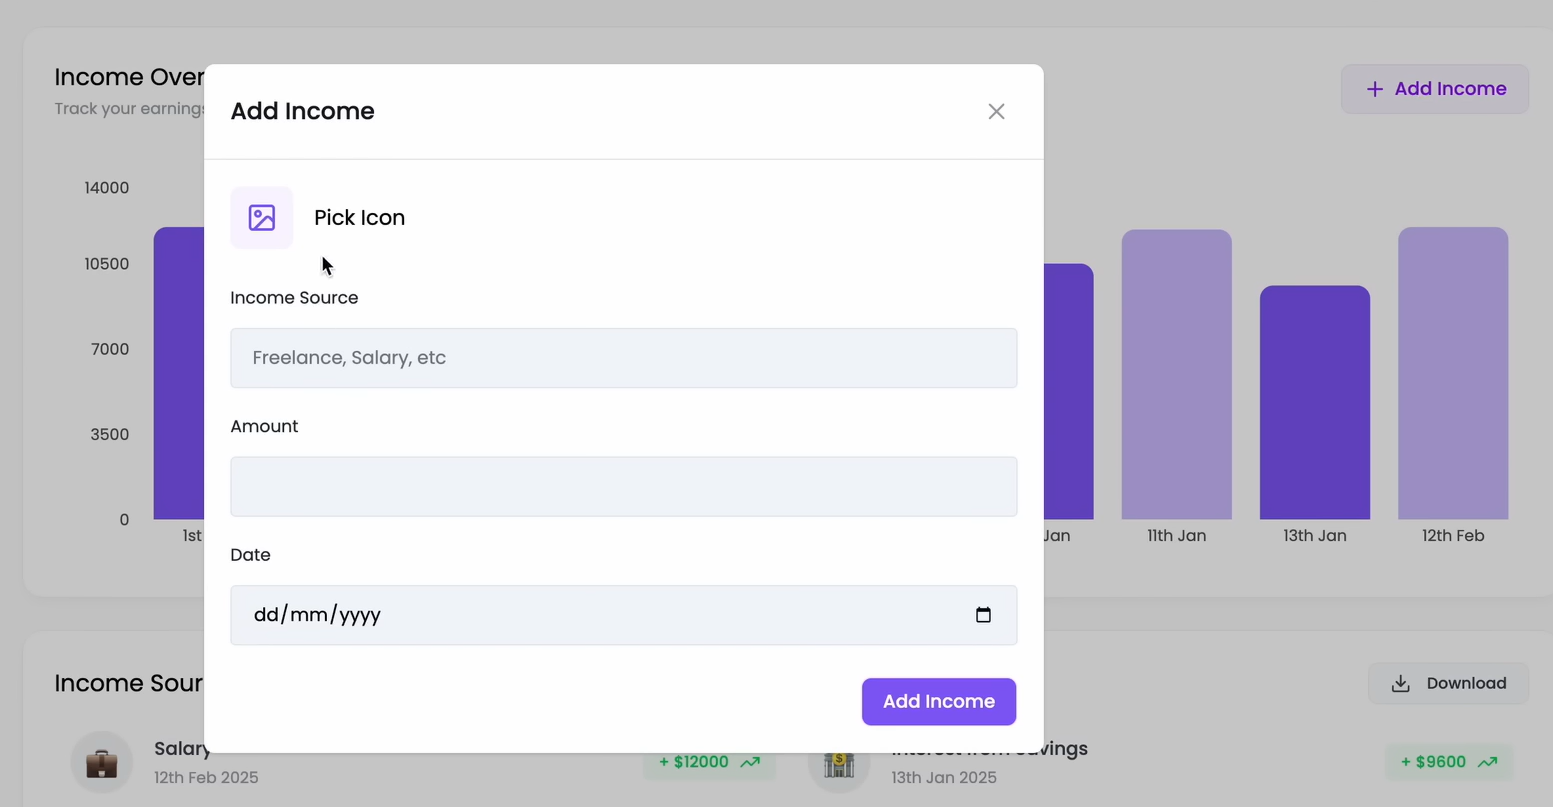Focus the Income Source text field

[x=623, y=358]
